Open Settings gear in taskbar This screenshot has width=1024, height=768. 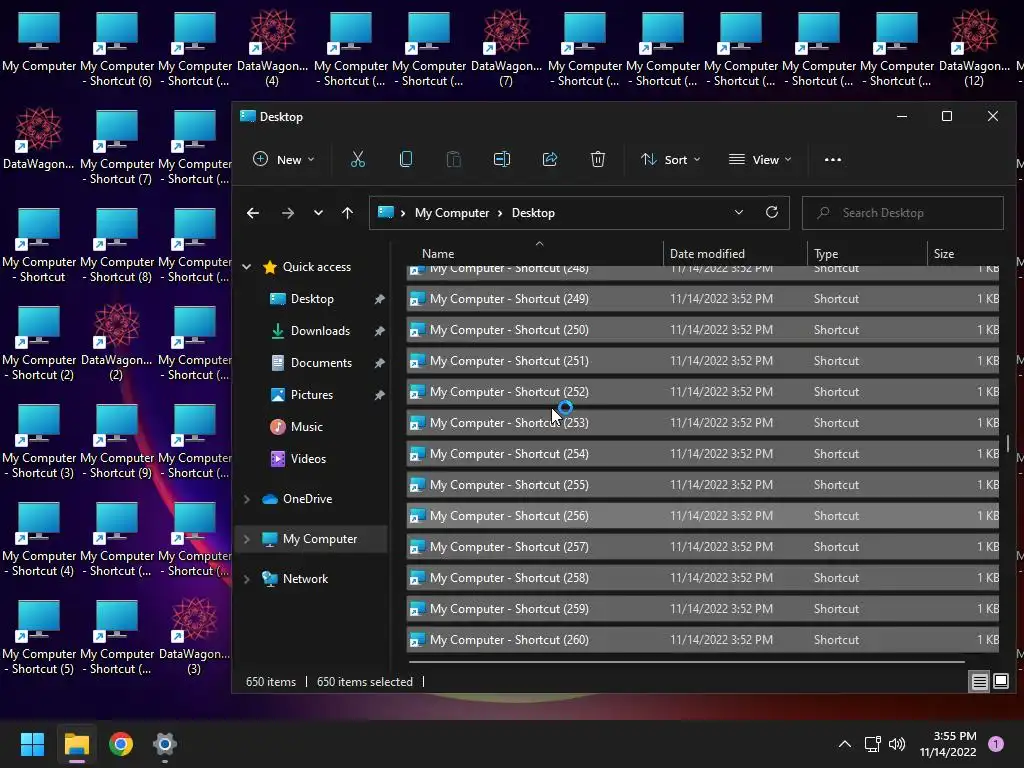(165, 744)
